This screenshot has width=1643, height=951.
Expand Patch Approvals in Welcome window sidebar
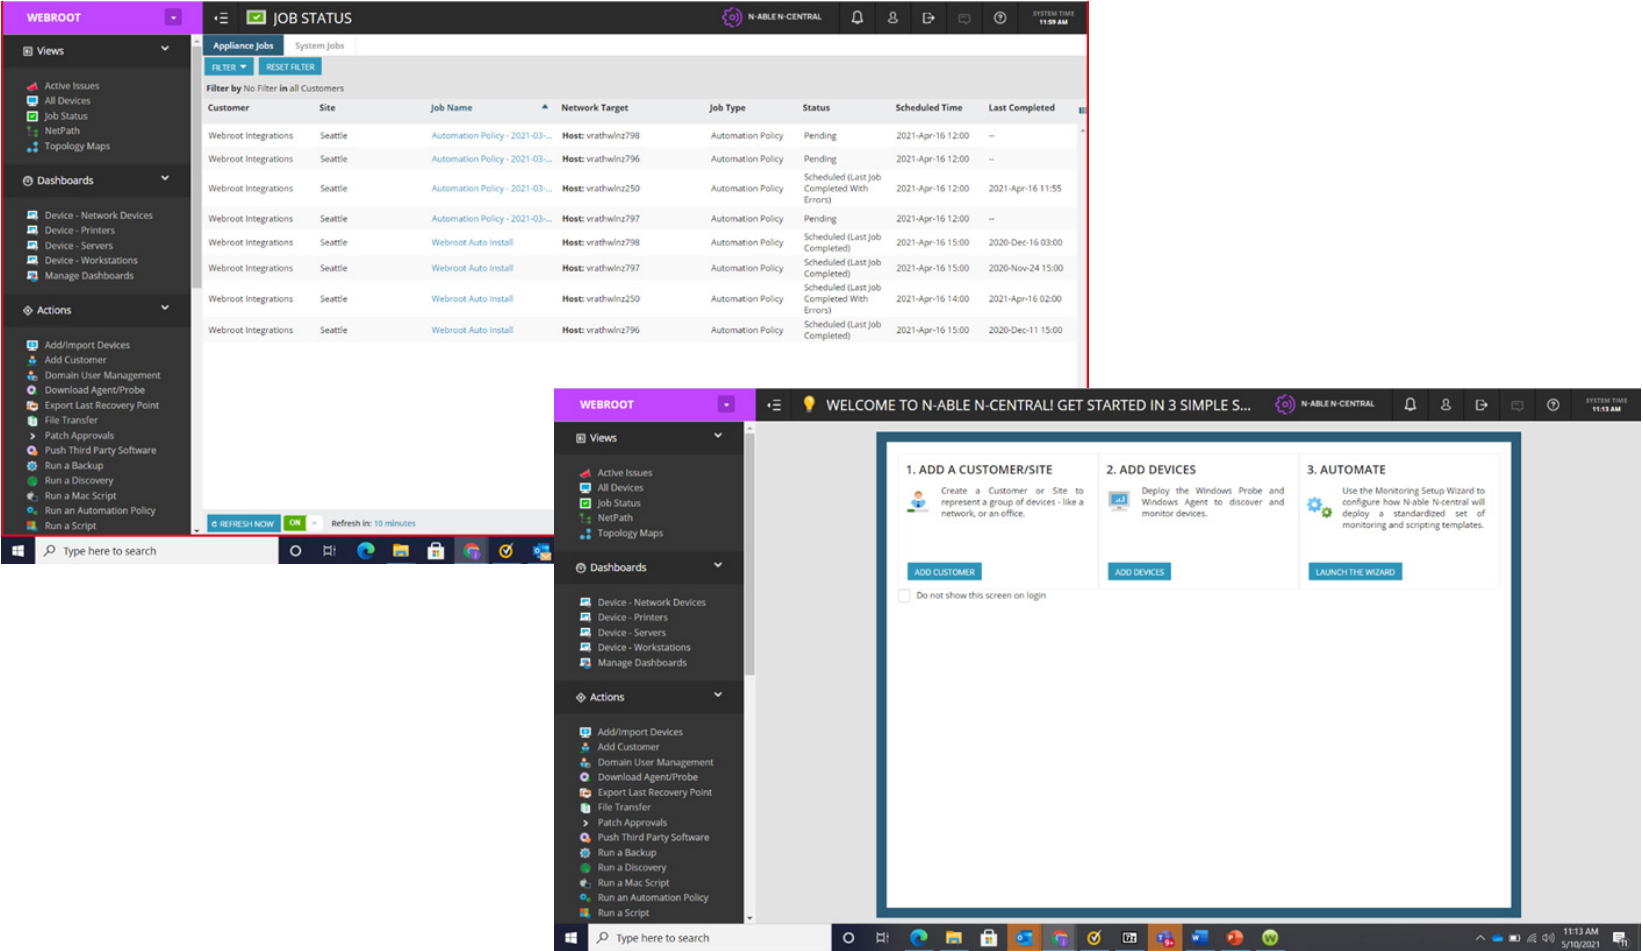631,823
